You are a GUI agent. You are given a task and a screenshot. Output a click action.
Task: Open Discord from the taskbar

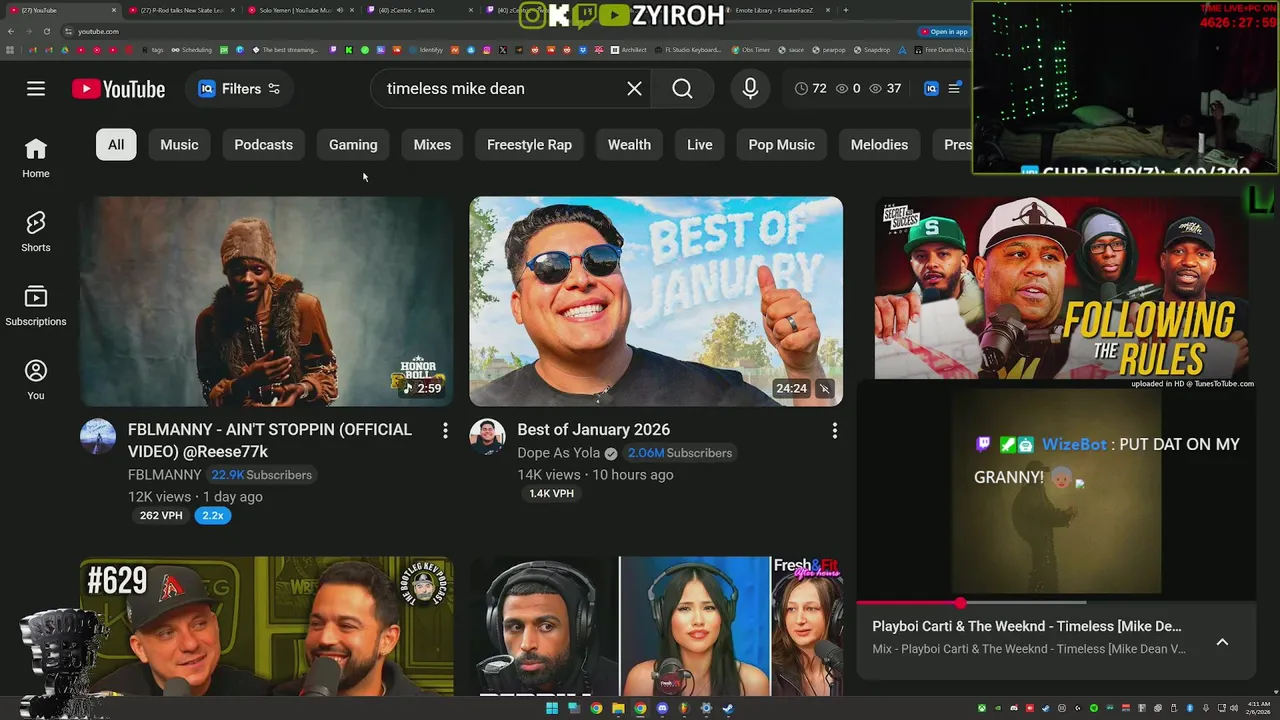coord(662,709)
